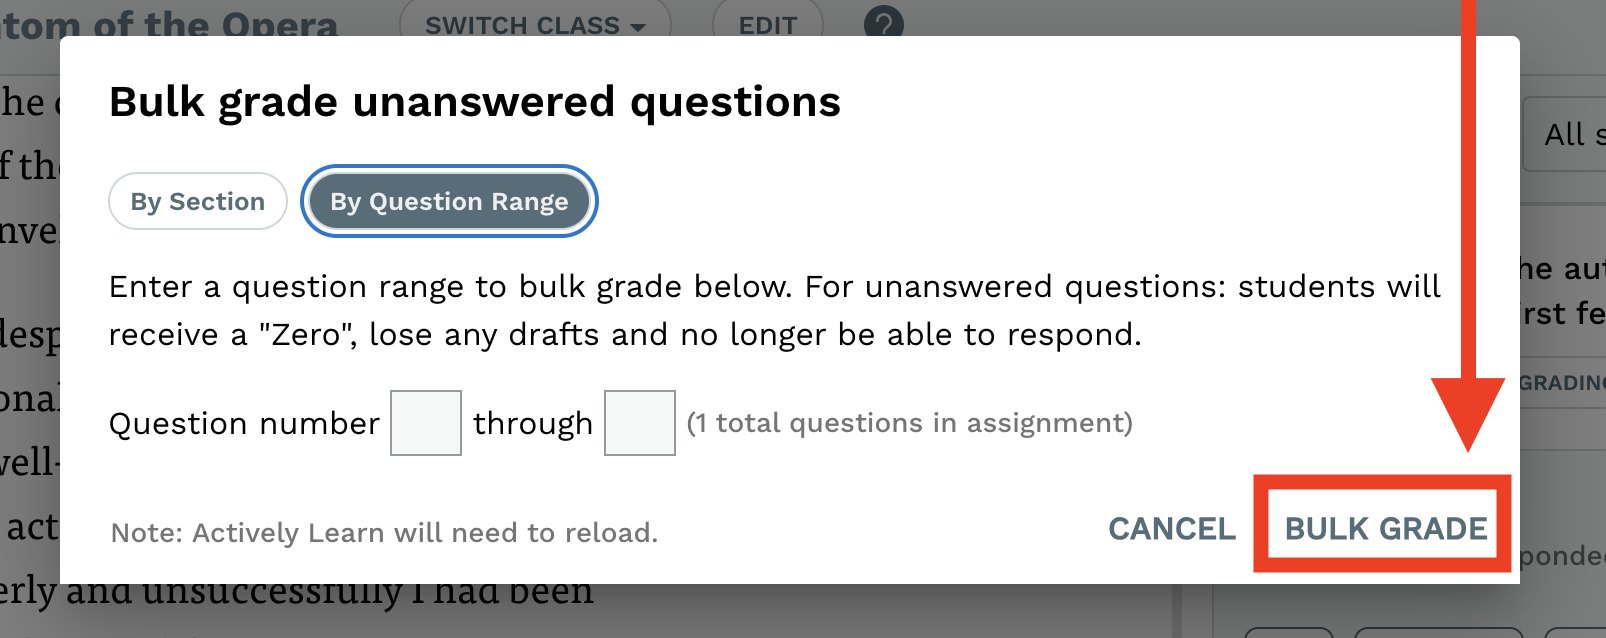Open the help question mark icon
Image resolution: width=1606 pixels, height=638 pixels.
pyautogui.click(x=883, y=22)
